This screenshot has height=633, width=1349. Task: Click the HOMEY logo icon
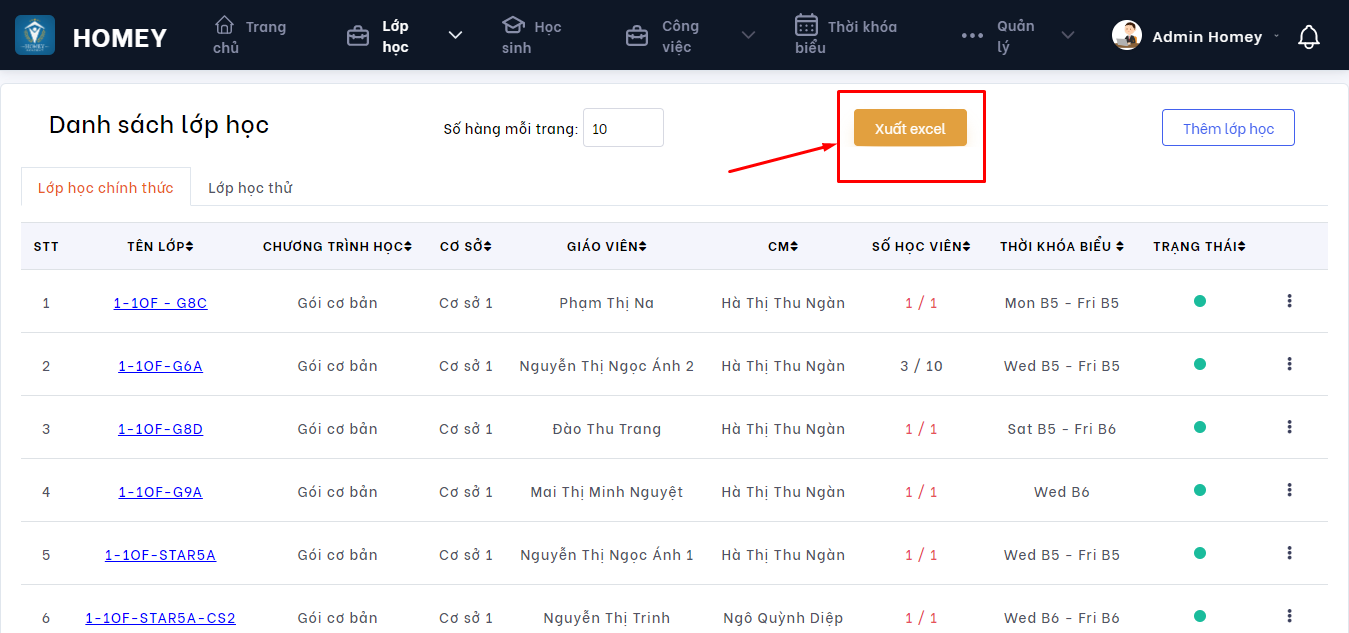35,36
